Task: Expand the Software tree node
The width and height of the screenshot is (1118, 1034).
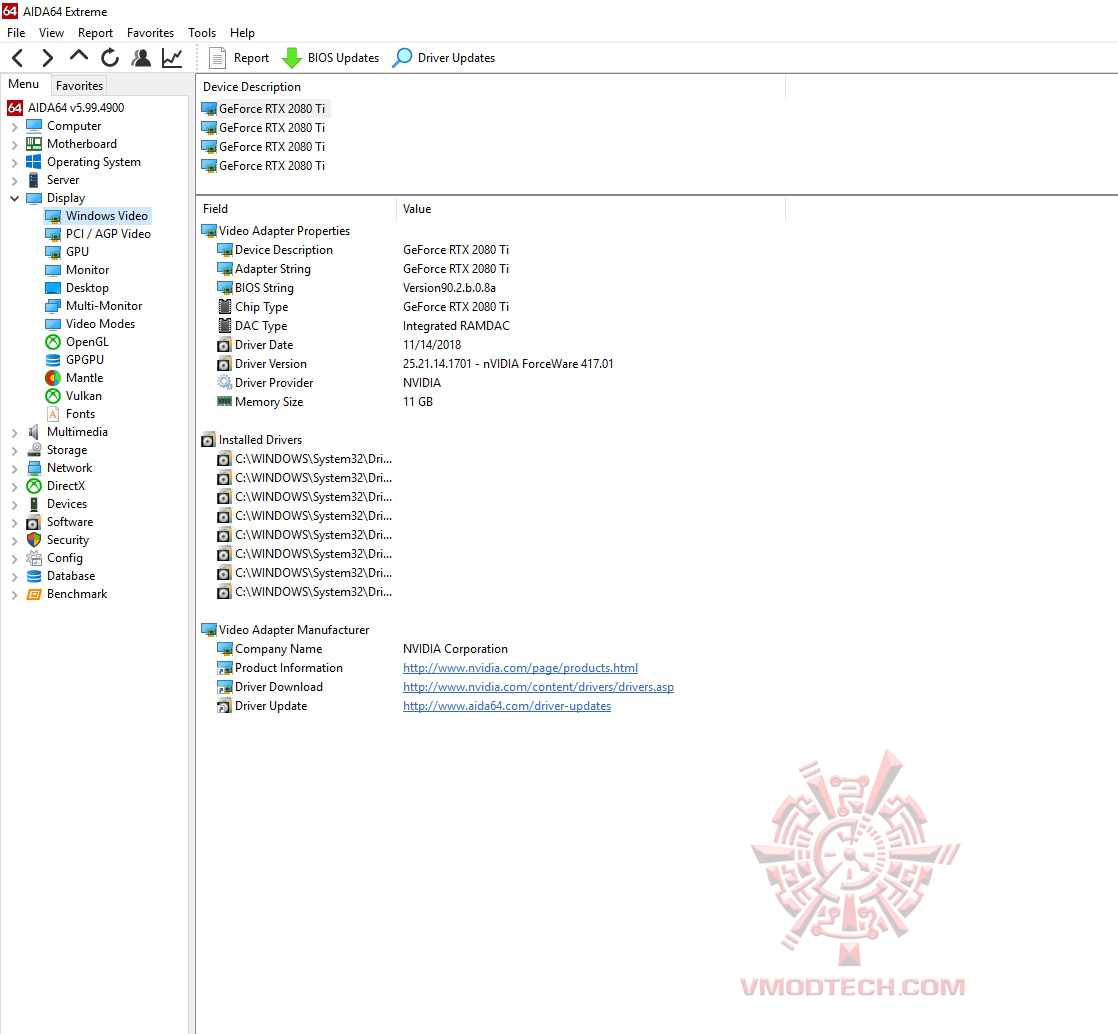Action: tap(14, 523)
